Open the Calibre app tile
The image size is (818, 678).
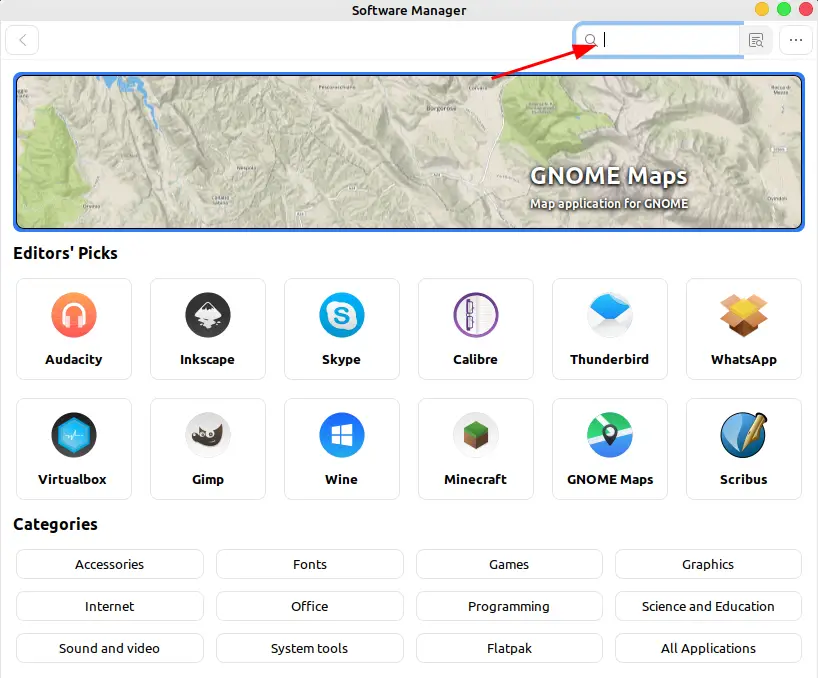click(x=476, y=329)
